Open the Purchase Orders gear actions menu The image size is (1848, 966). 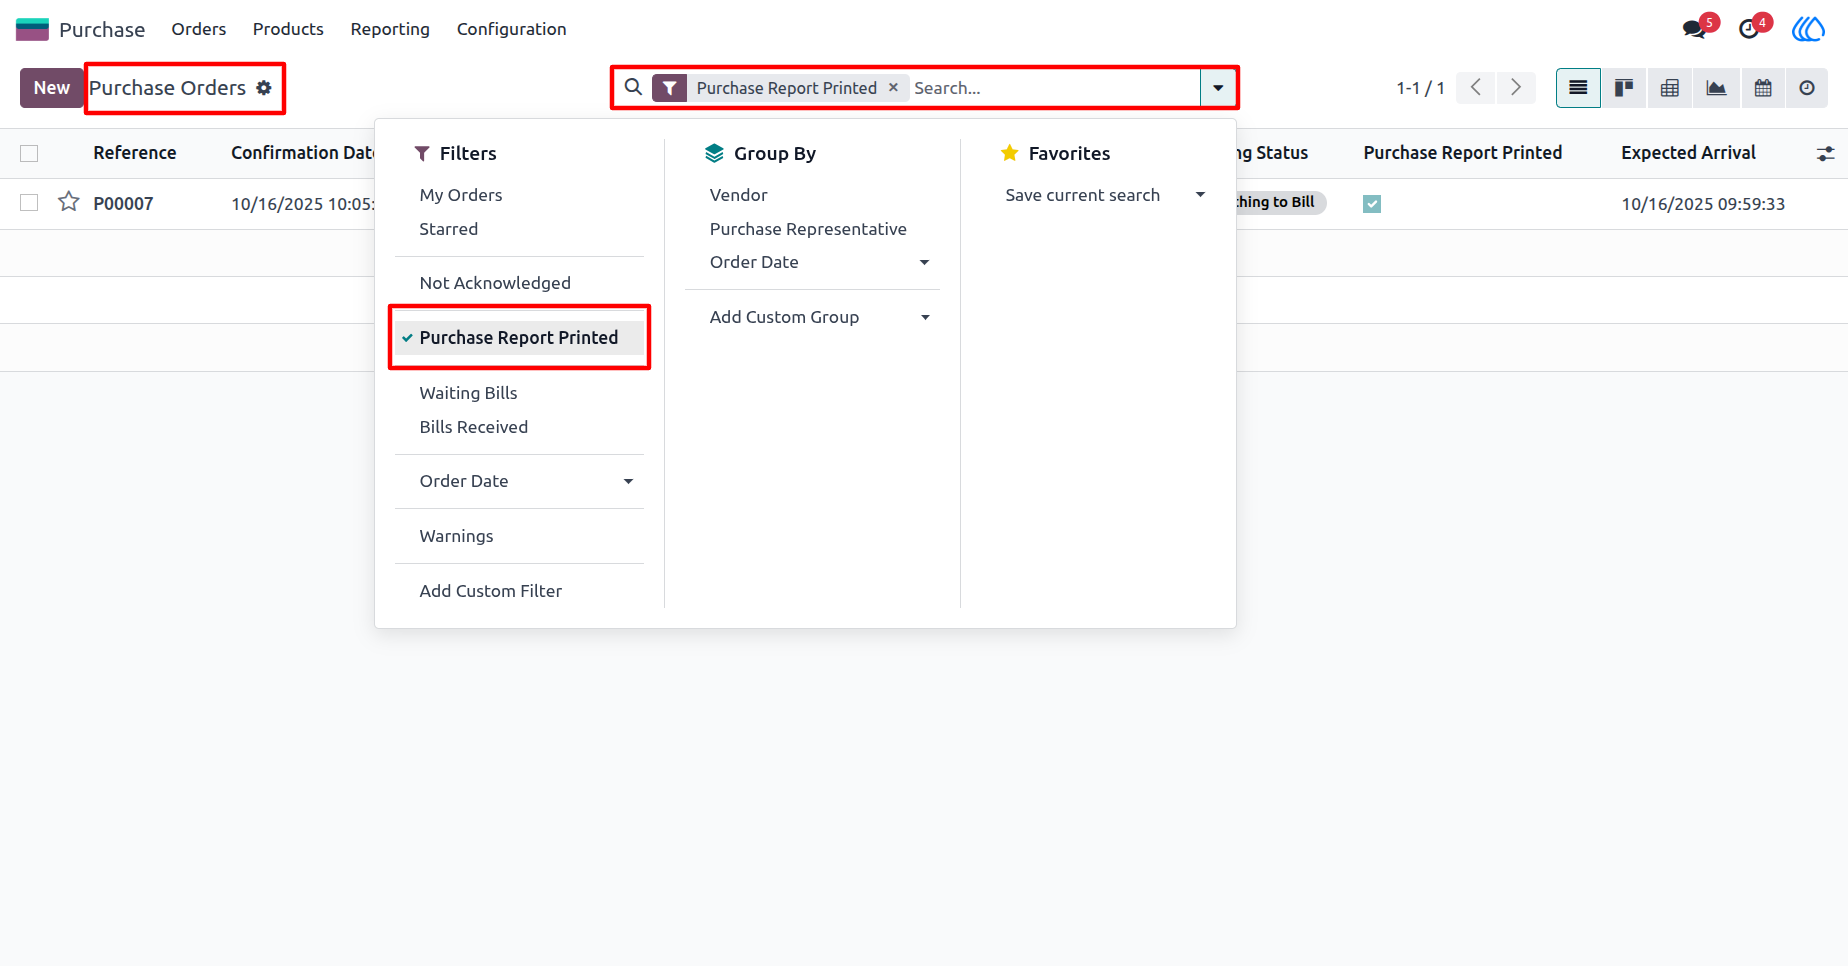coord(264,88)
